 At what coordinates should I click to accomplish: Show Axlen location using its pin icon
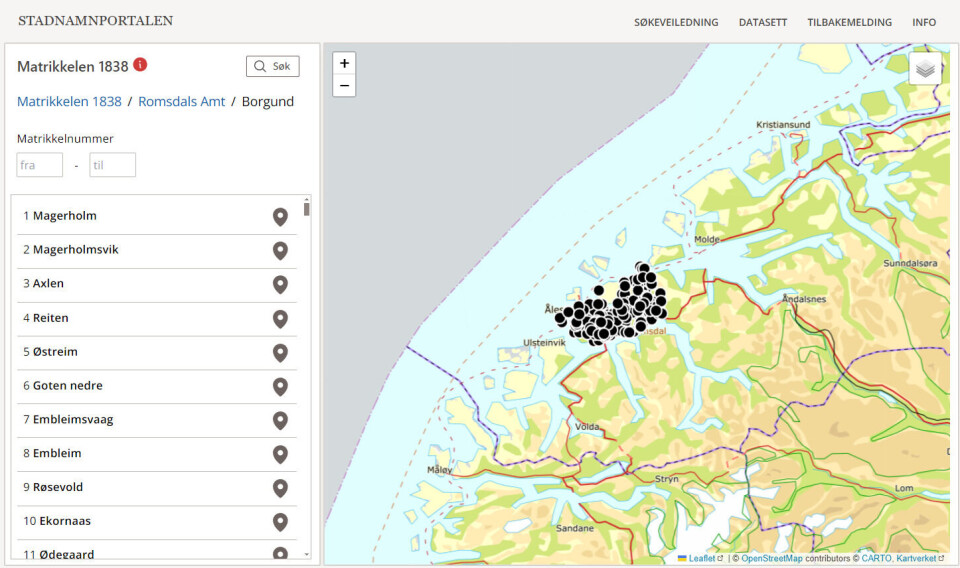coord(280,285)
